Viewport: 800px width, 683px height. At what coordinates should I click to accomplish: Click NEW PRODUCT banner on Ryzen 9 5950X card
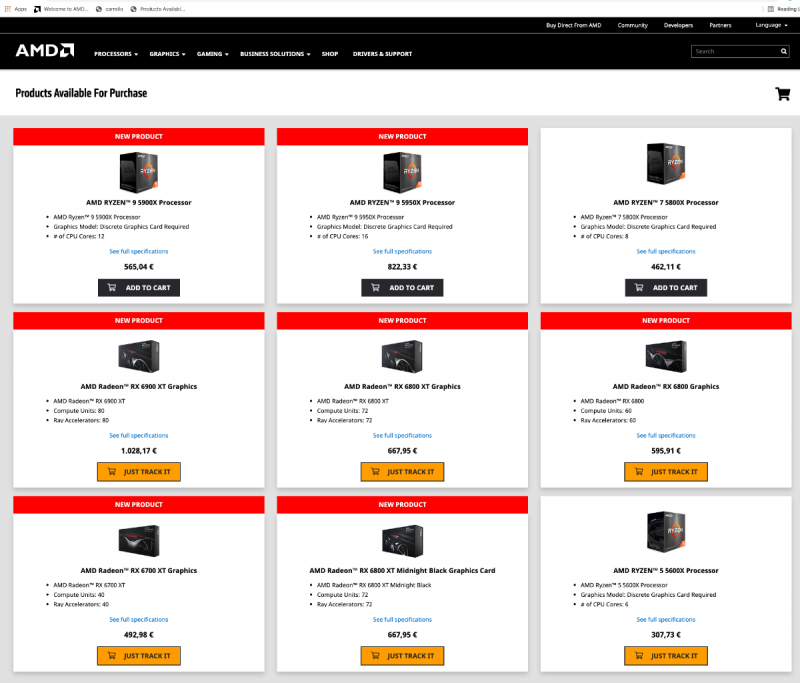403,137
